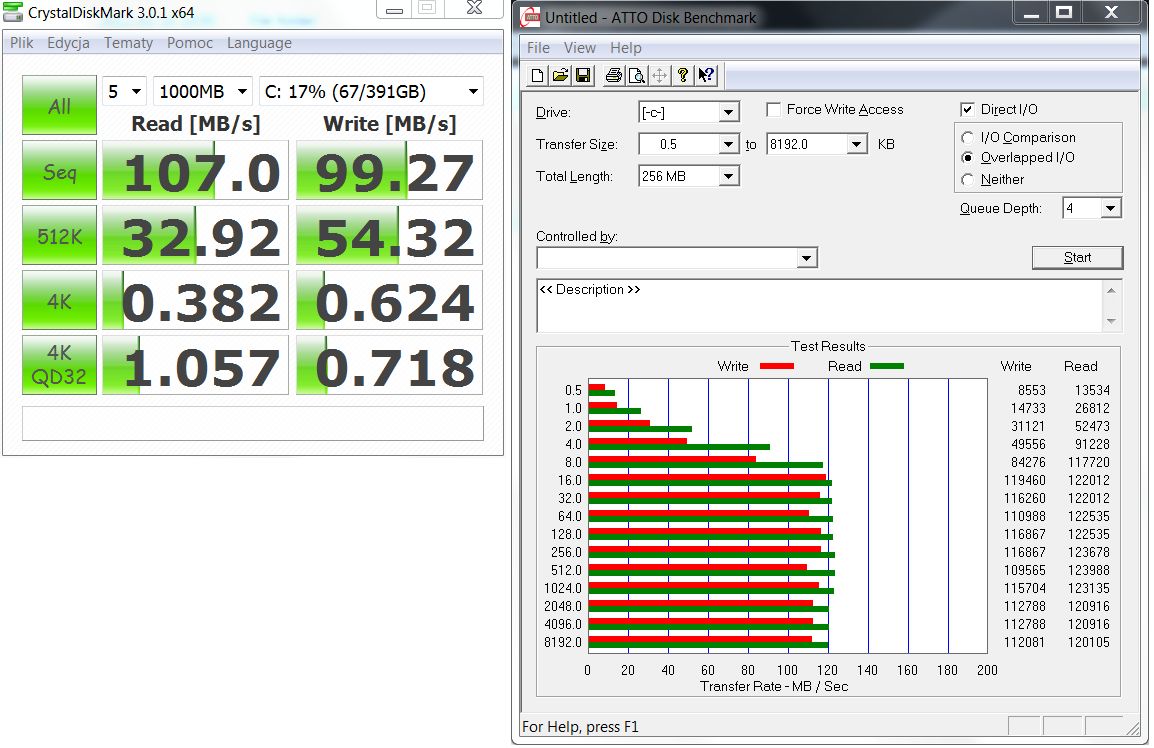Click the grayed four-arrow move icon
1154x748 pixels.
659,75
